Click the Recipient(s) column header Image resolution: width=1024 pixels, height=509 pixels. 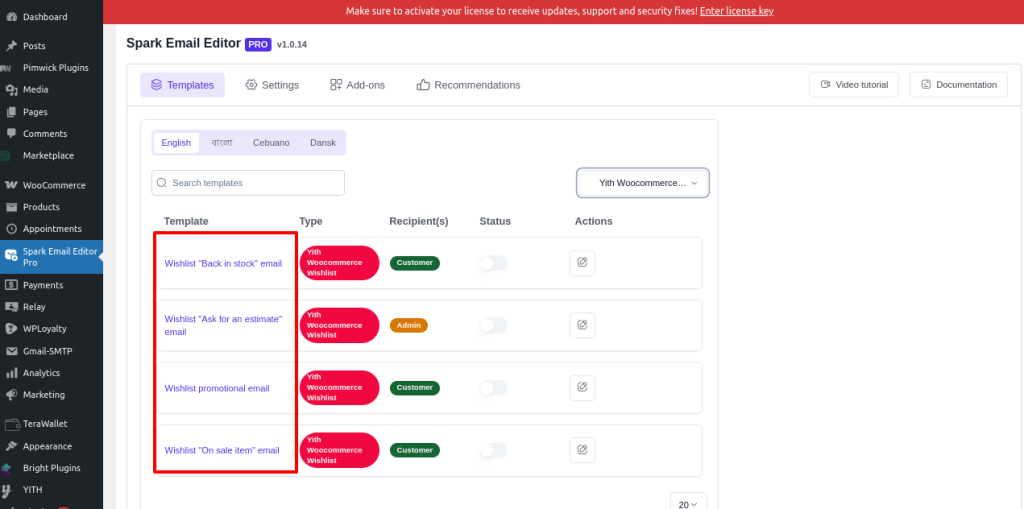[419, 221]
